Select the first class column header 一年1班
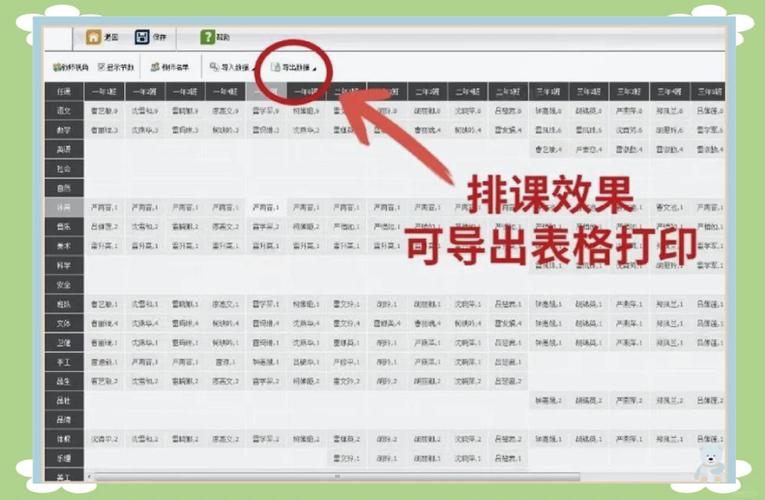Viewport: 765px width, 500px height. pos(104,91)
